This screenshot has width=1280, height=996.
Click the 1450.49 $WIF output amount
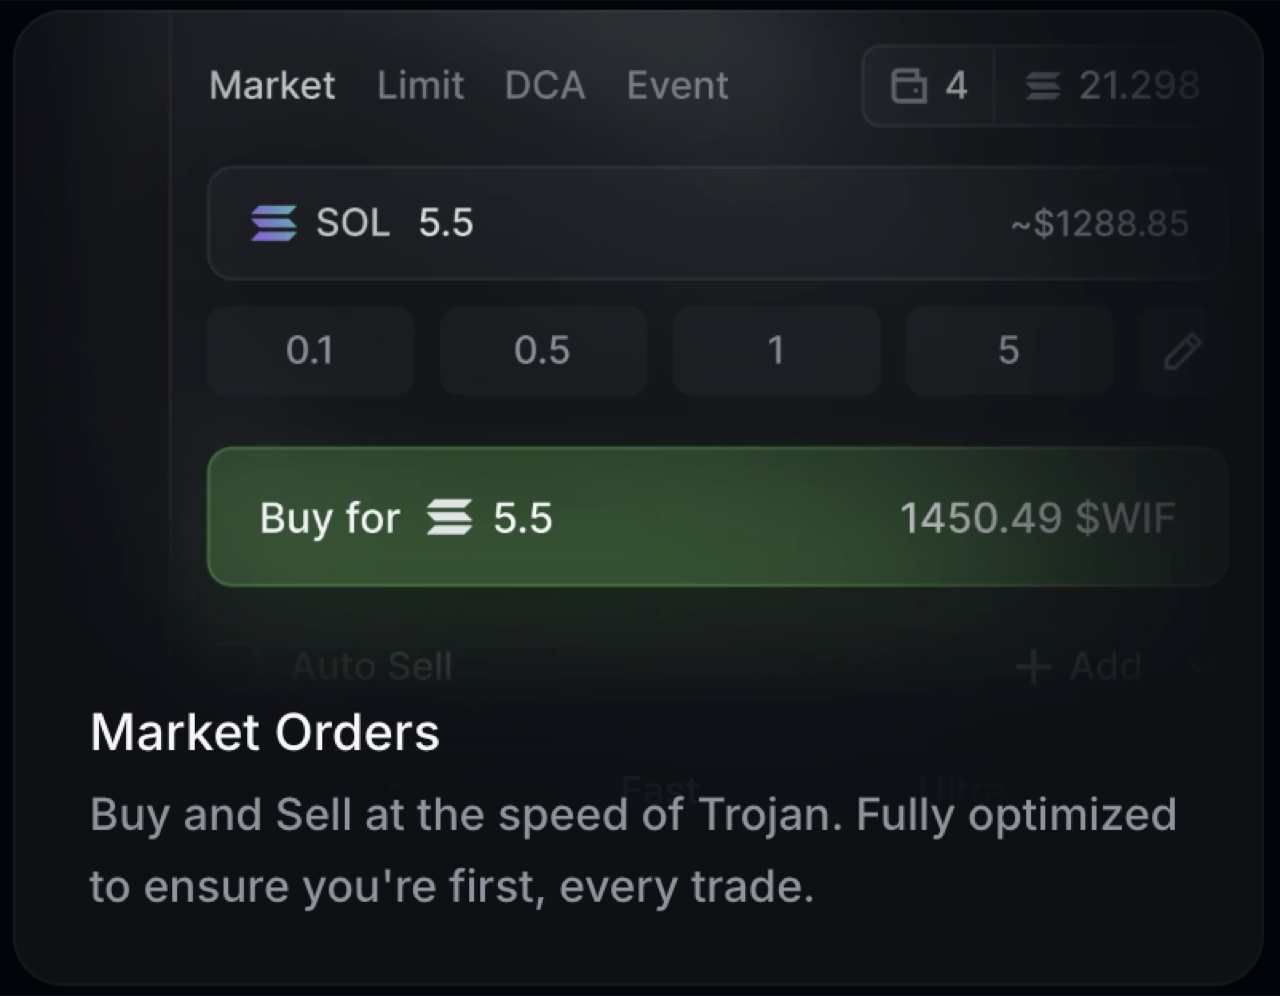tap(1037, 518)
